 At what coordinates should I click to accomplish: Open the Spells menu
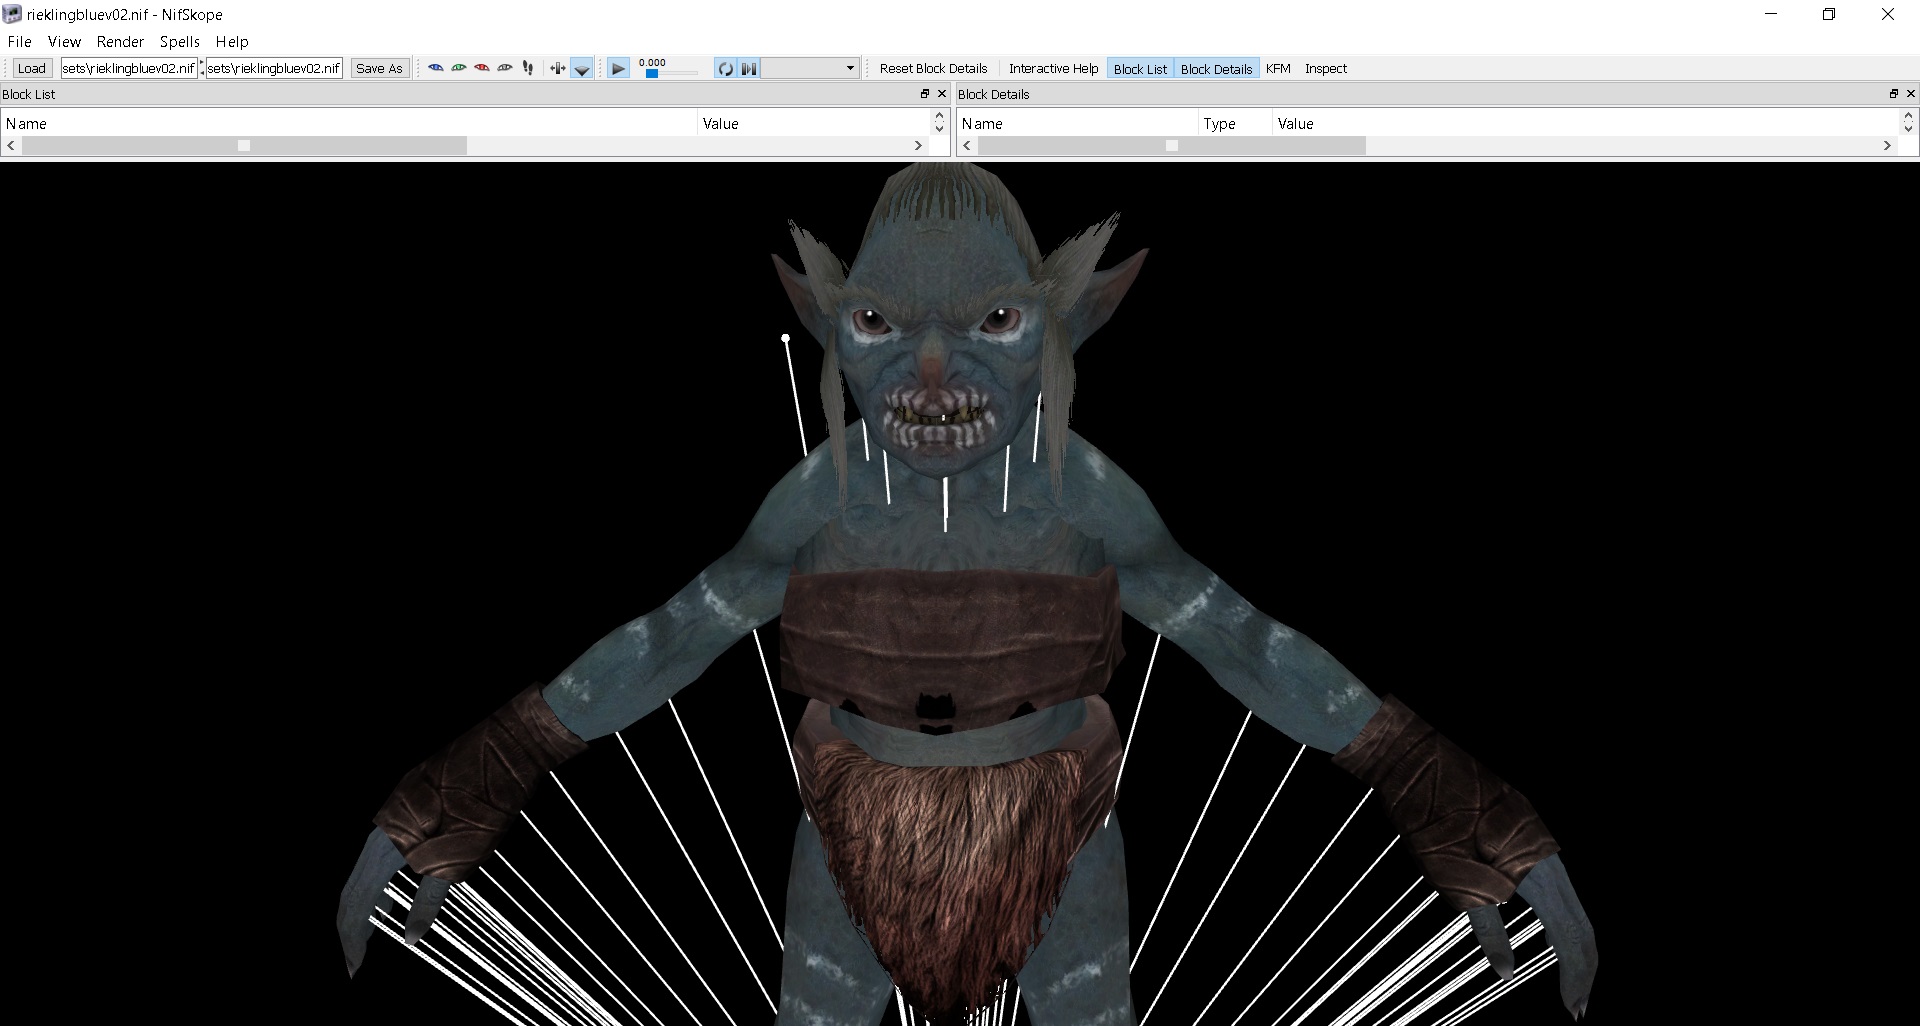(x=180, y=42)
